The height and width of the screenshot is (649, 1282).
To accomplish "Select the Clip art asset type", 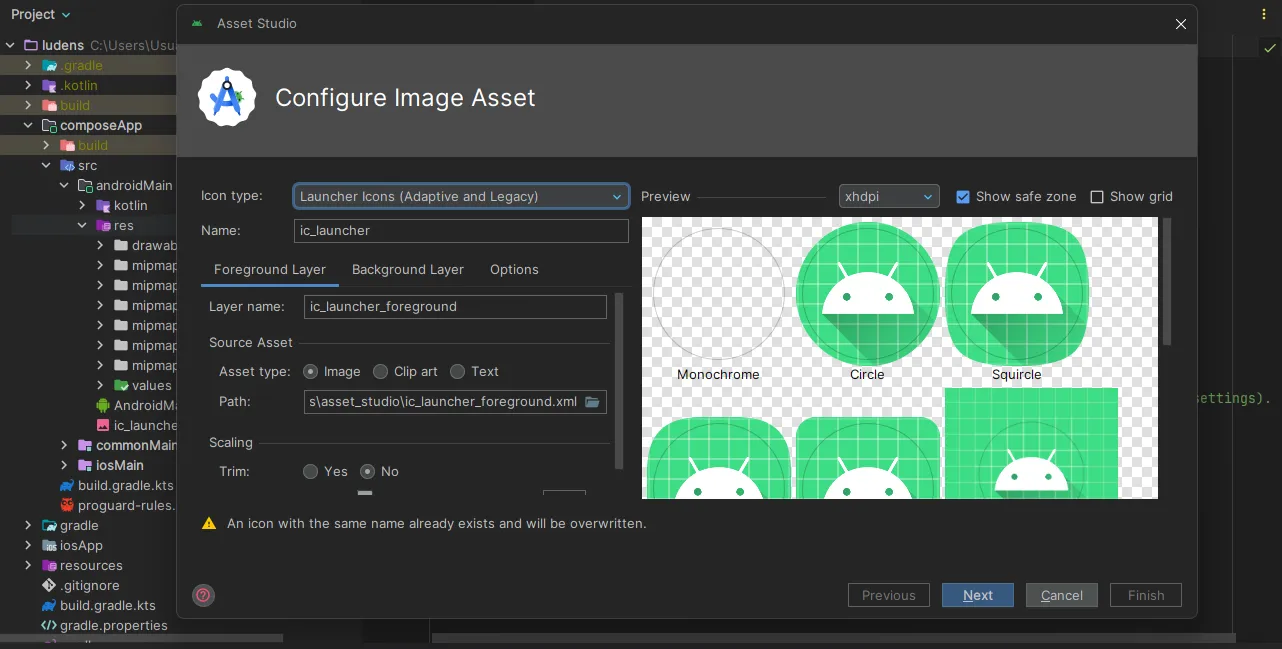I will click(380, 371).
